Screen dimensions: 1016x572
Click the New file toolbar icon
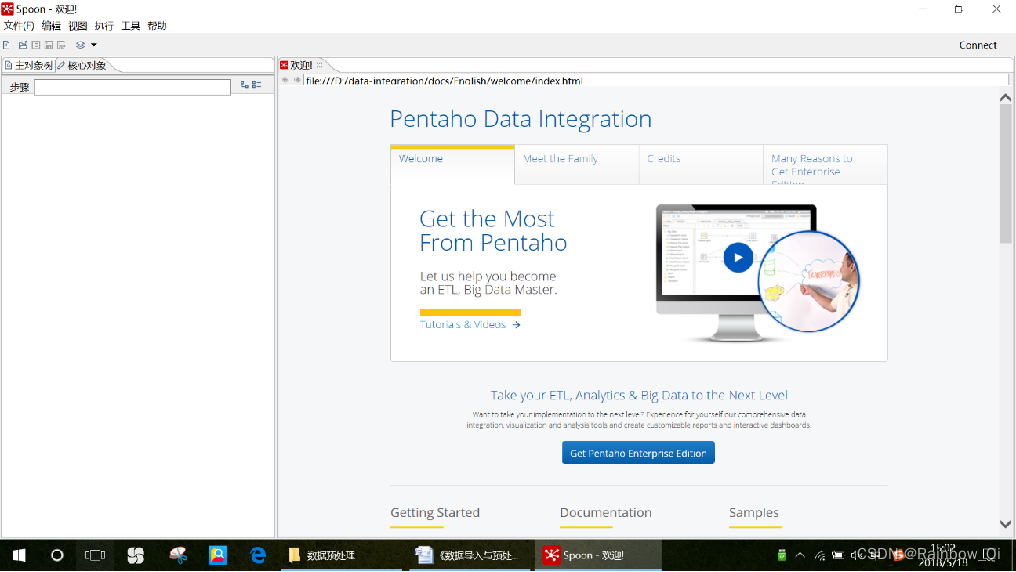[x=6, y=45]
